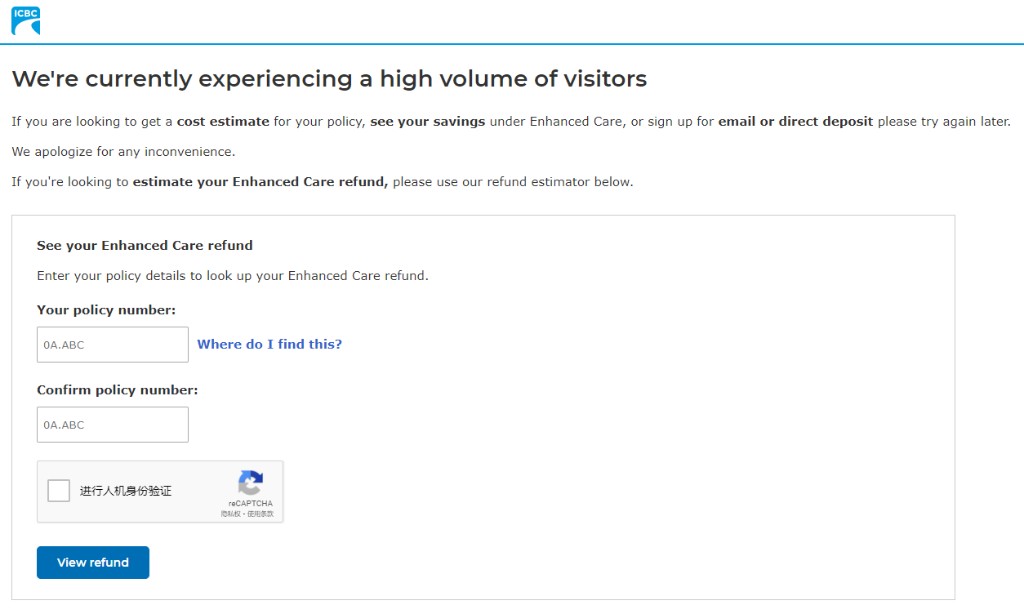Click the bold cost estimate text
The image size is (1024, 614).
(x=223, y=121)
